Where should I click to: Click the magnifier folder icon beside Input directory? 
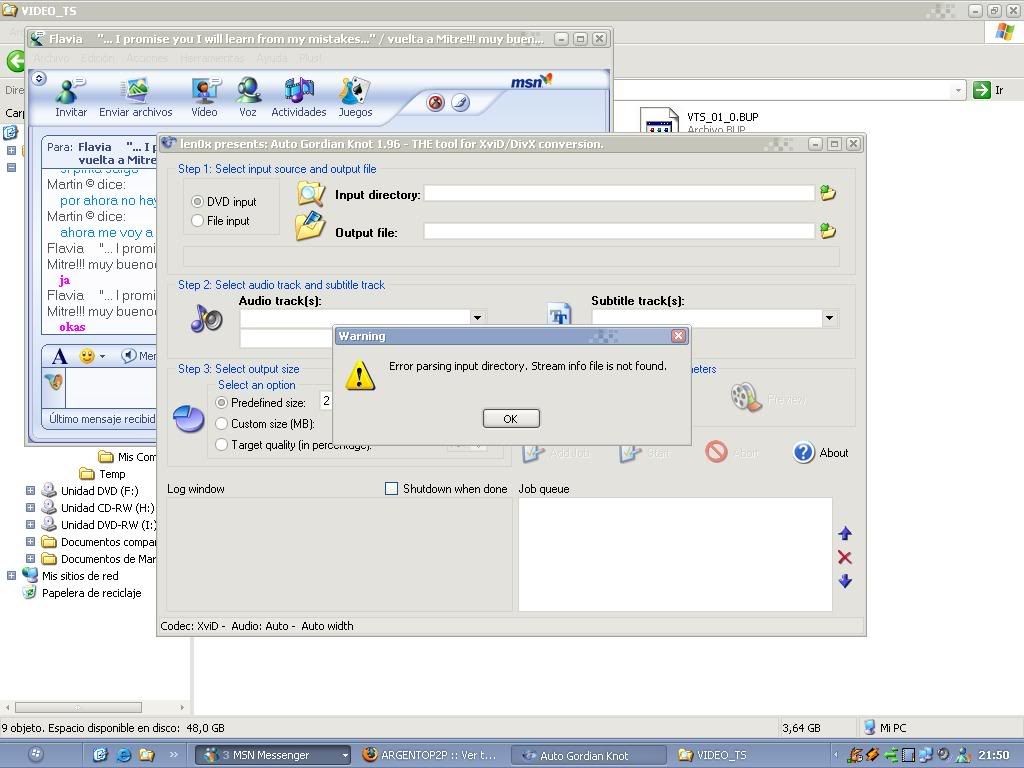pyautogui.click(x=310, y=193)
